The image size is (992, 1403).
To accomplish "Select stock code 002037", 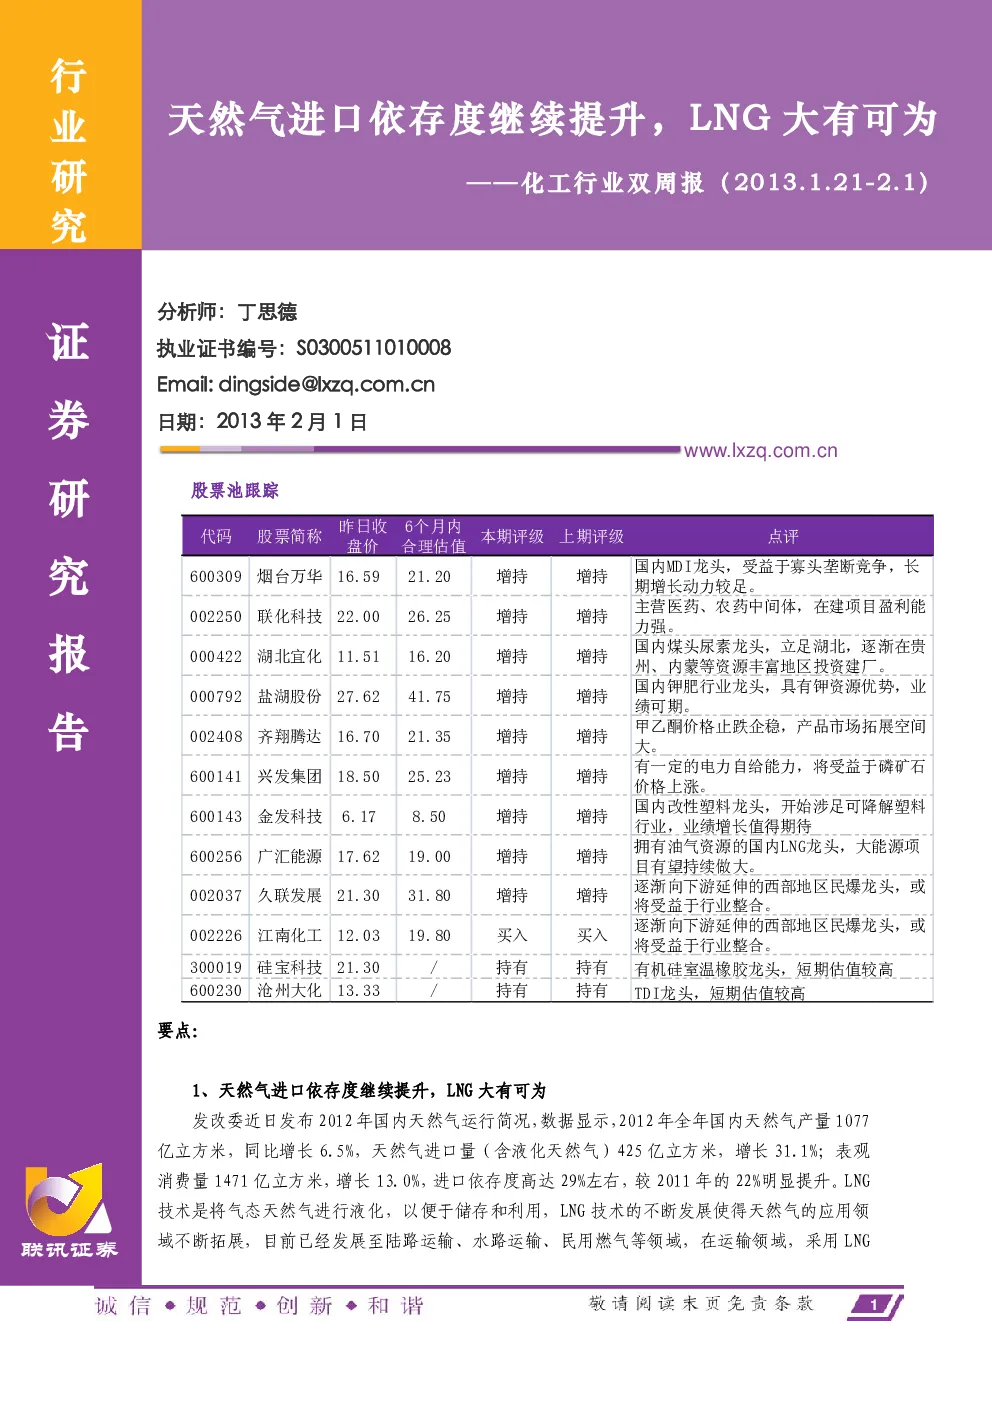I will tap(216, 895).
